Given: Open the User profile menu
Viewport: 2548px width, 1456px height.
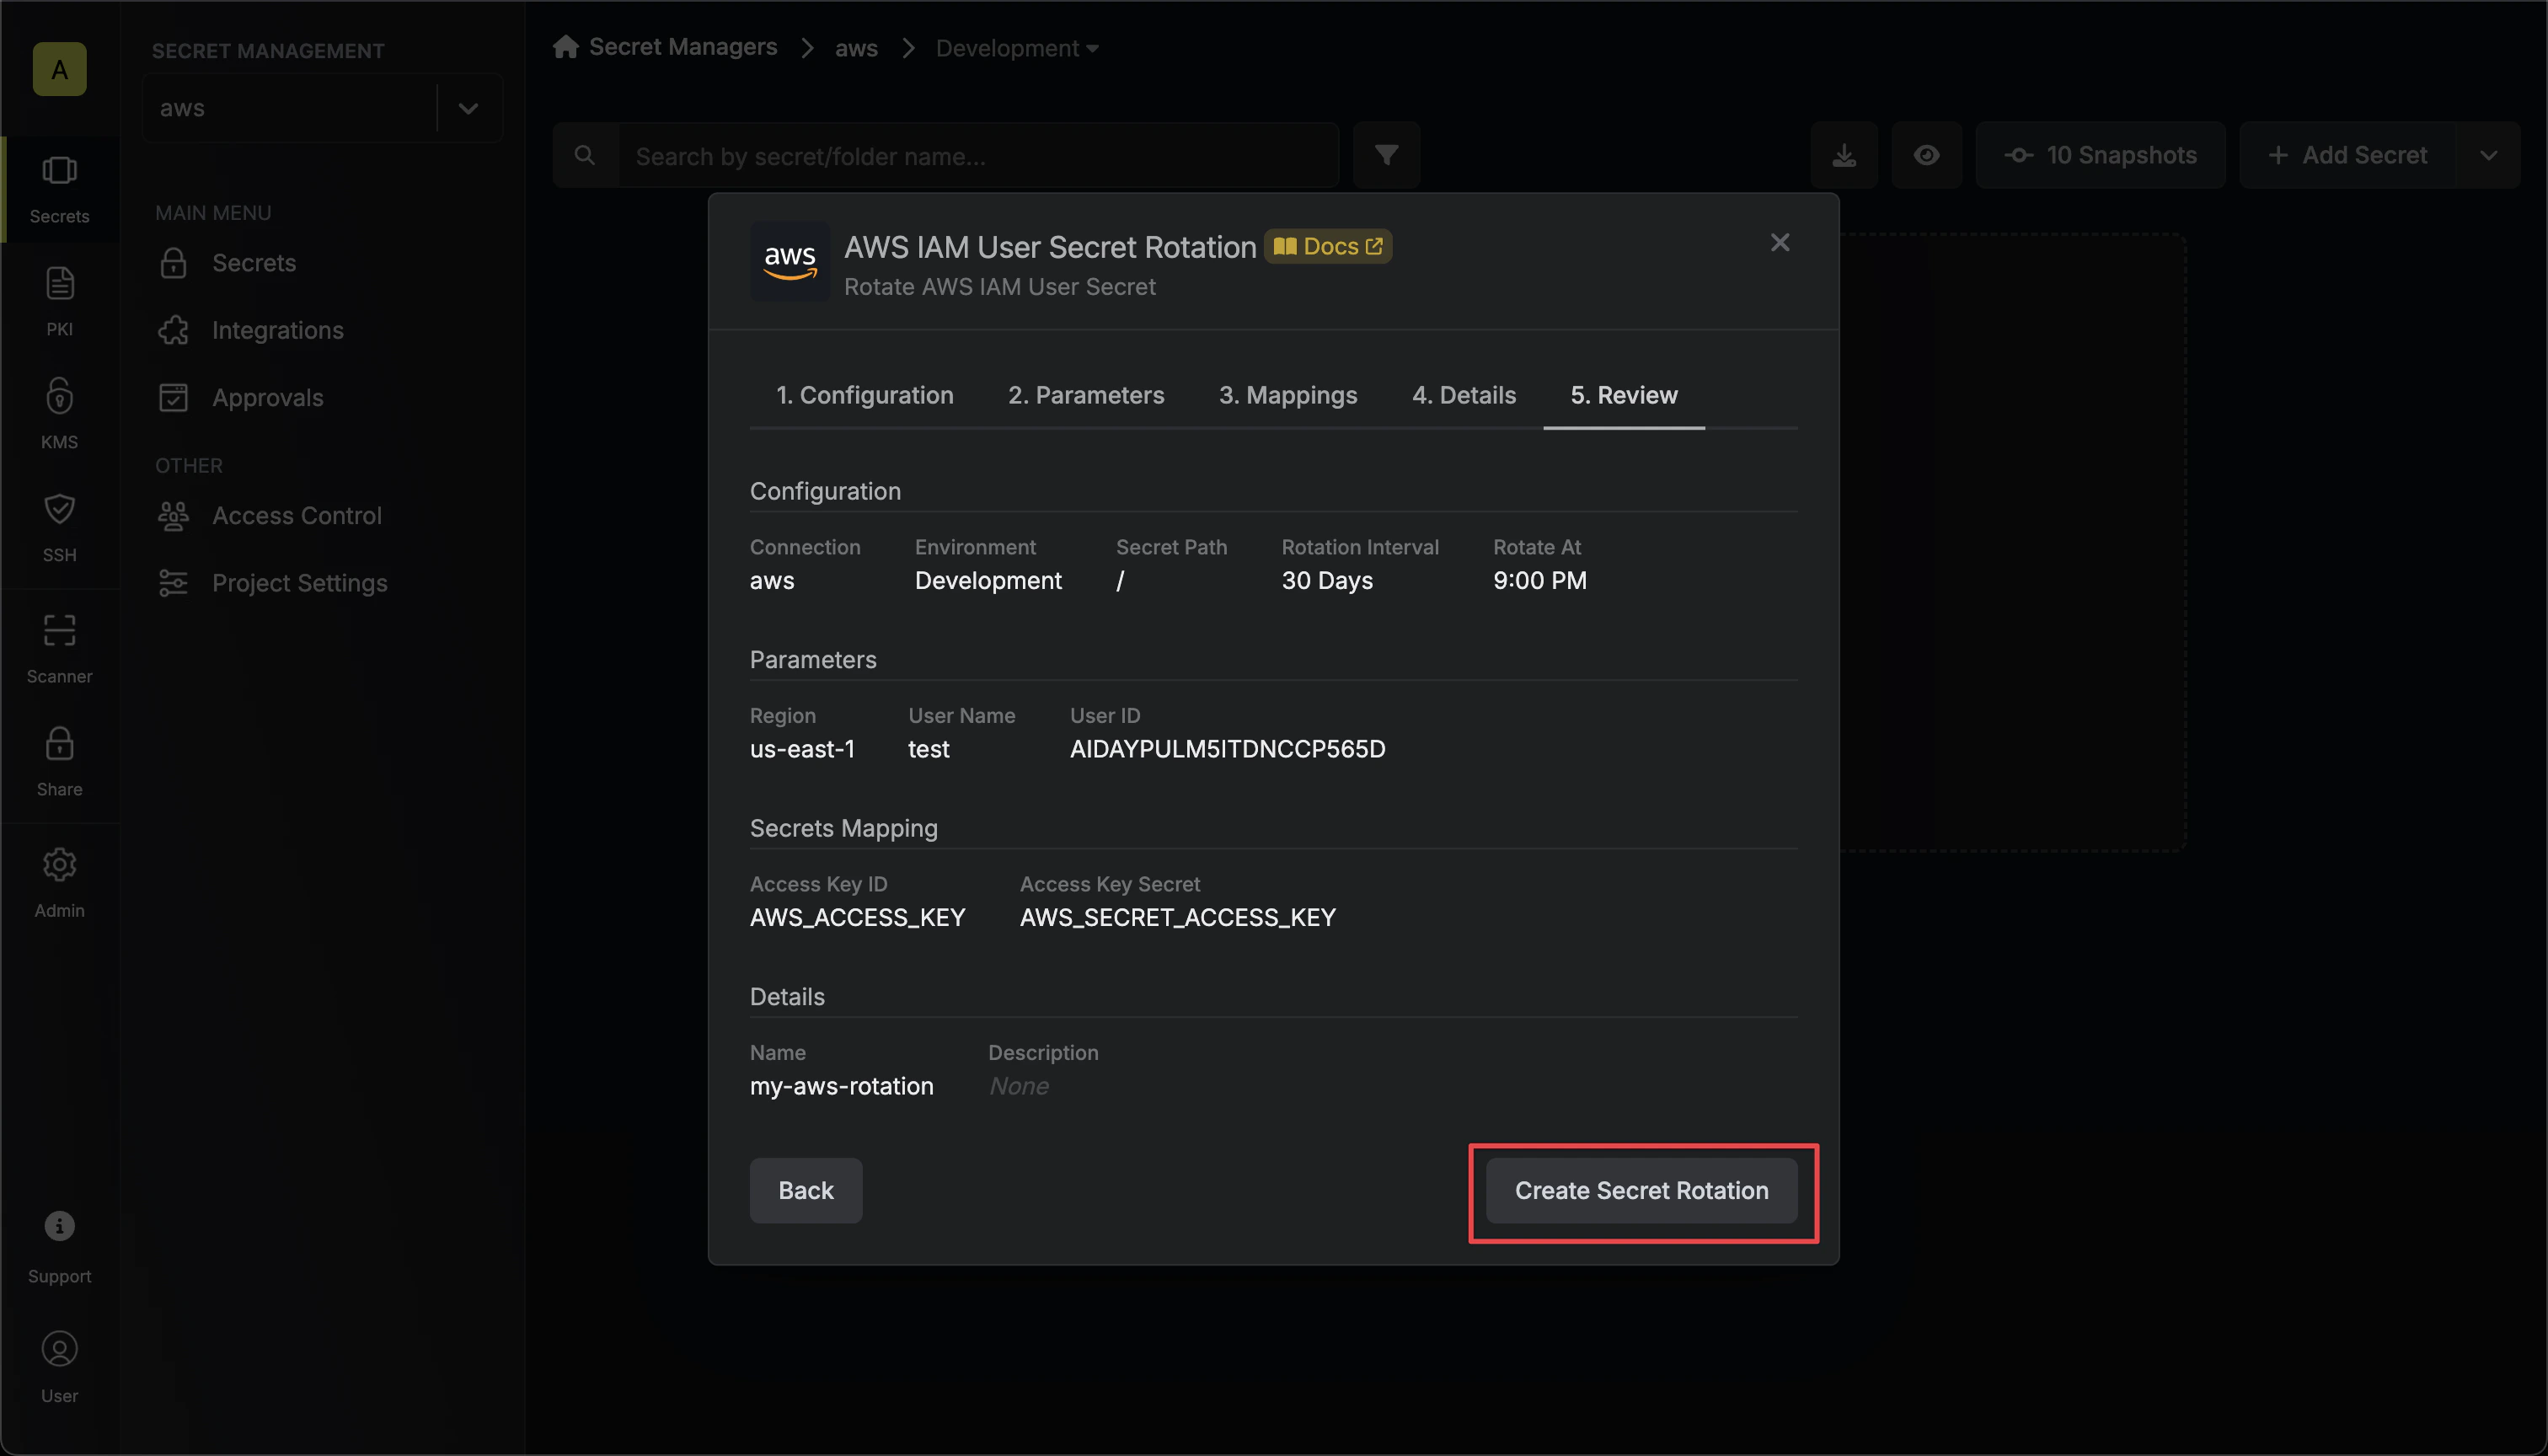Looking at the screenshot, I should [59, 1367].
